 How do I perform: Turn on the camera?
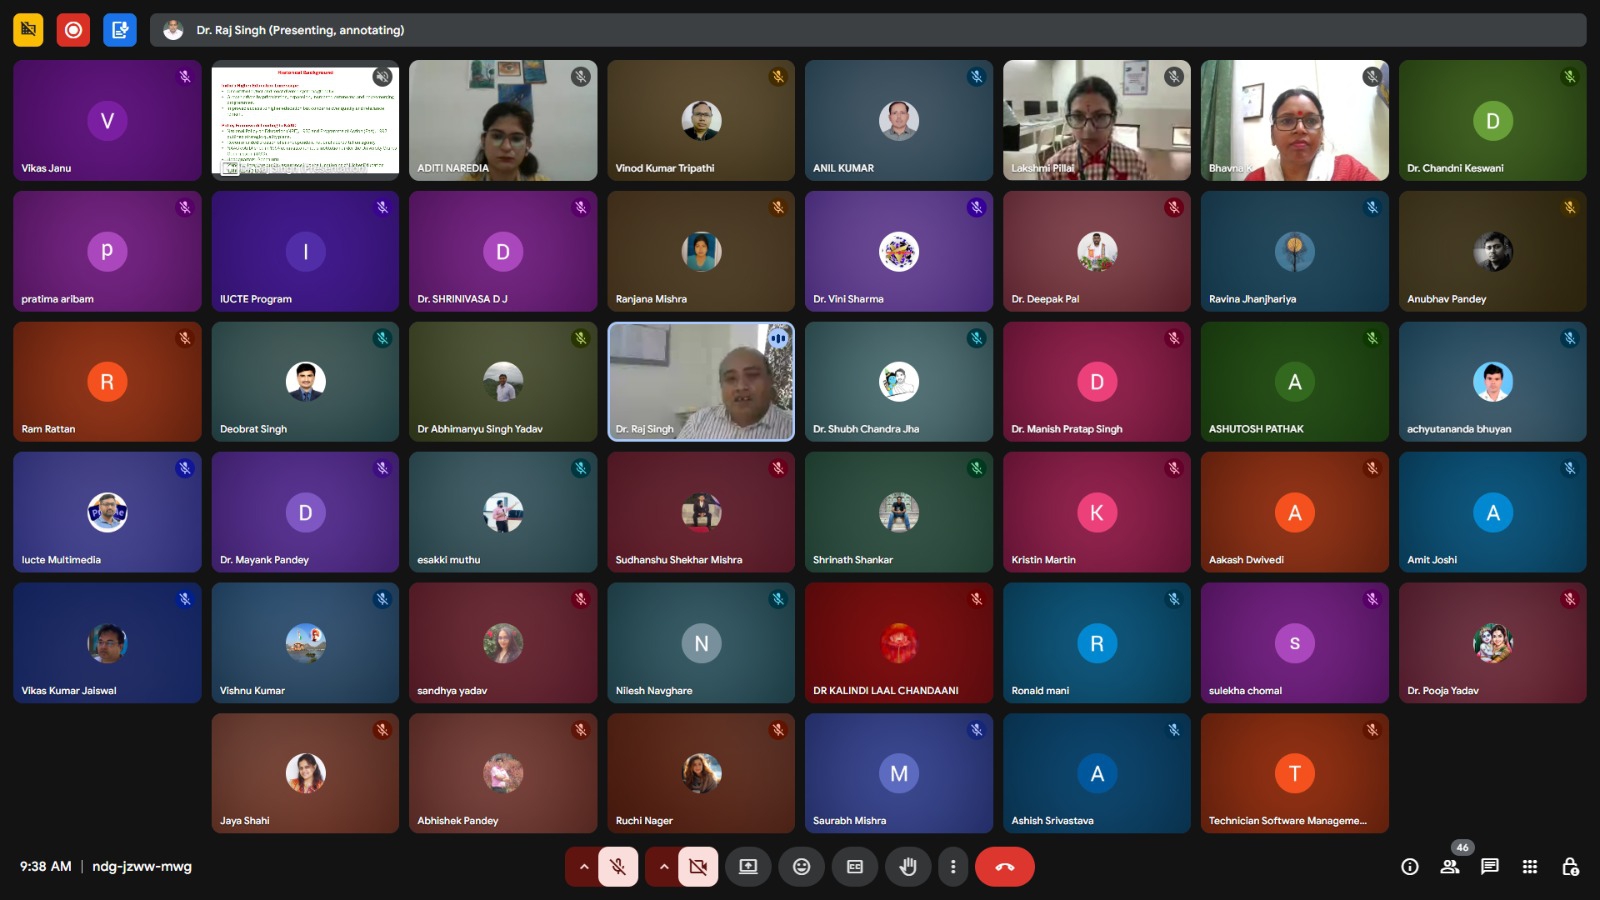[x=698, y=867]
